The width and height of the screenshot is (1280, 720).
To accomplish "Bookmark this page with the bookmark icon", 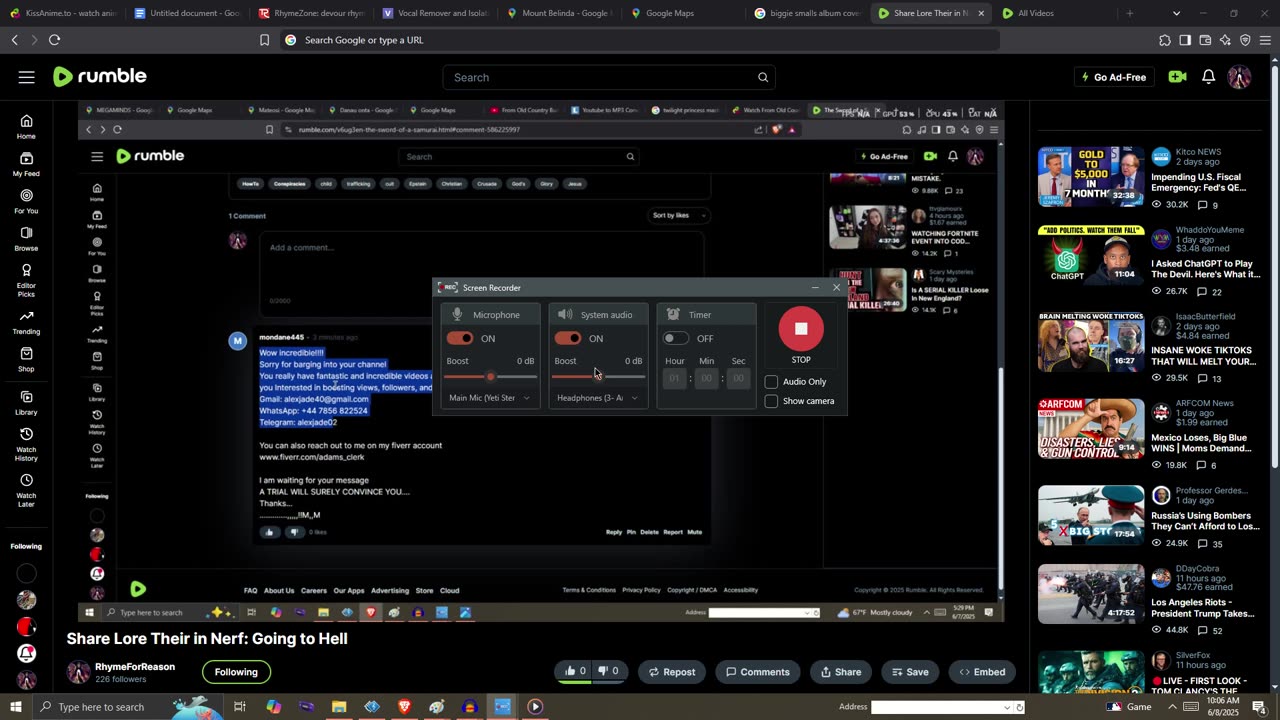I will [x=264, y=40].
